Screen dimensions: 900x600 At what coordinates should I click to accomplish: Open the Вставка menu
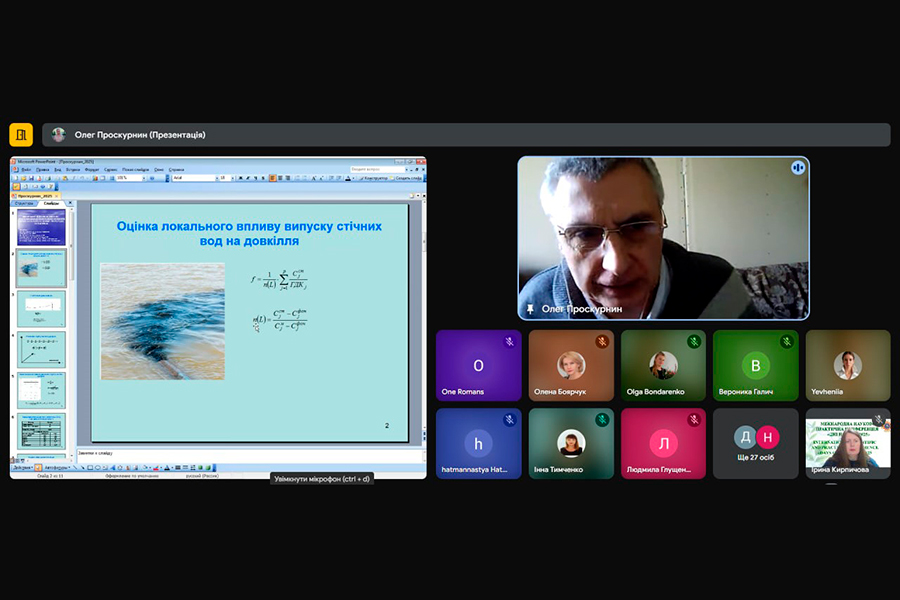click(x=73, y=170)
